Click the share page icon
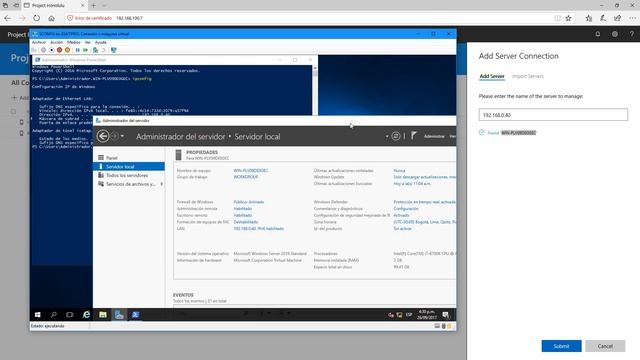 (618, 18)
